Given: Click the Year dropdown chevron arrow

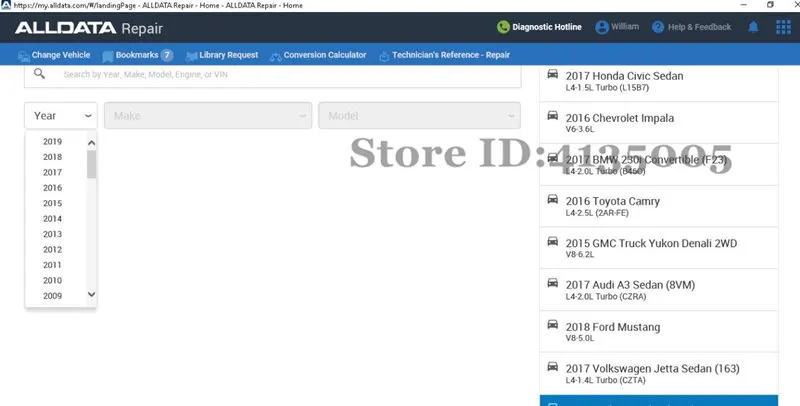Looking at the screenshot, I should (x=88, y=116).
